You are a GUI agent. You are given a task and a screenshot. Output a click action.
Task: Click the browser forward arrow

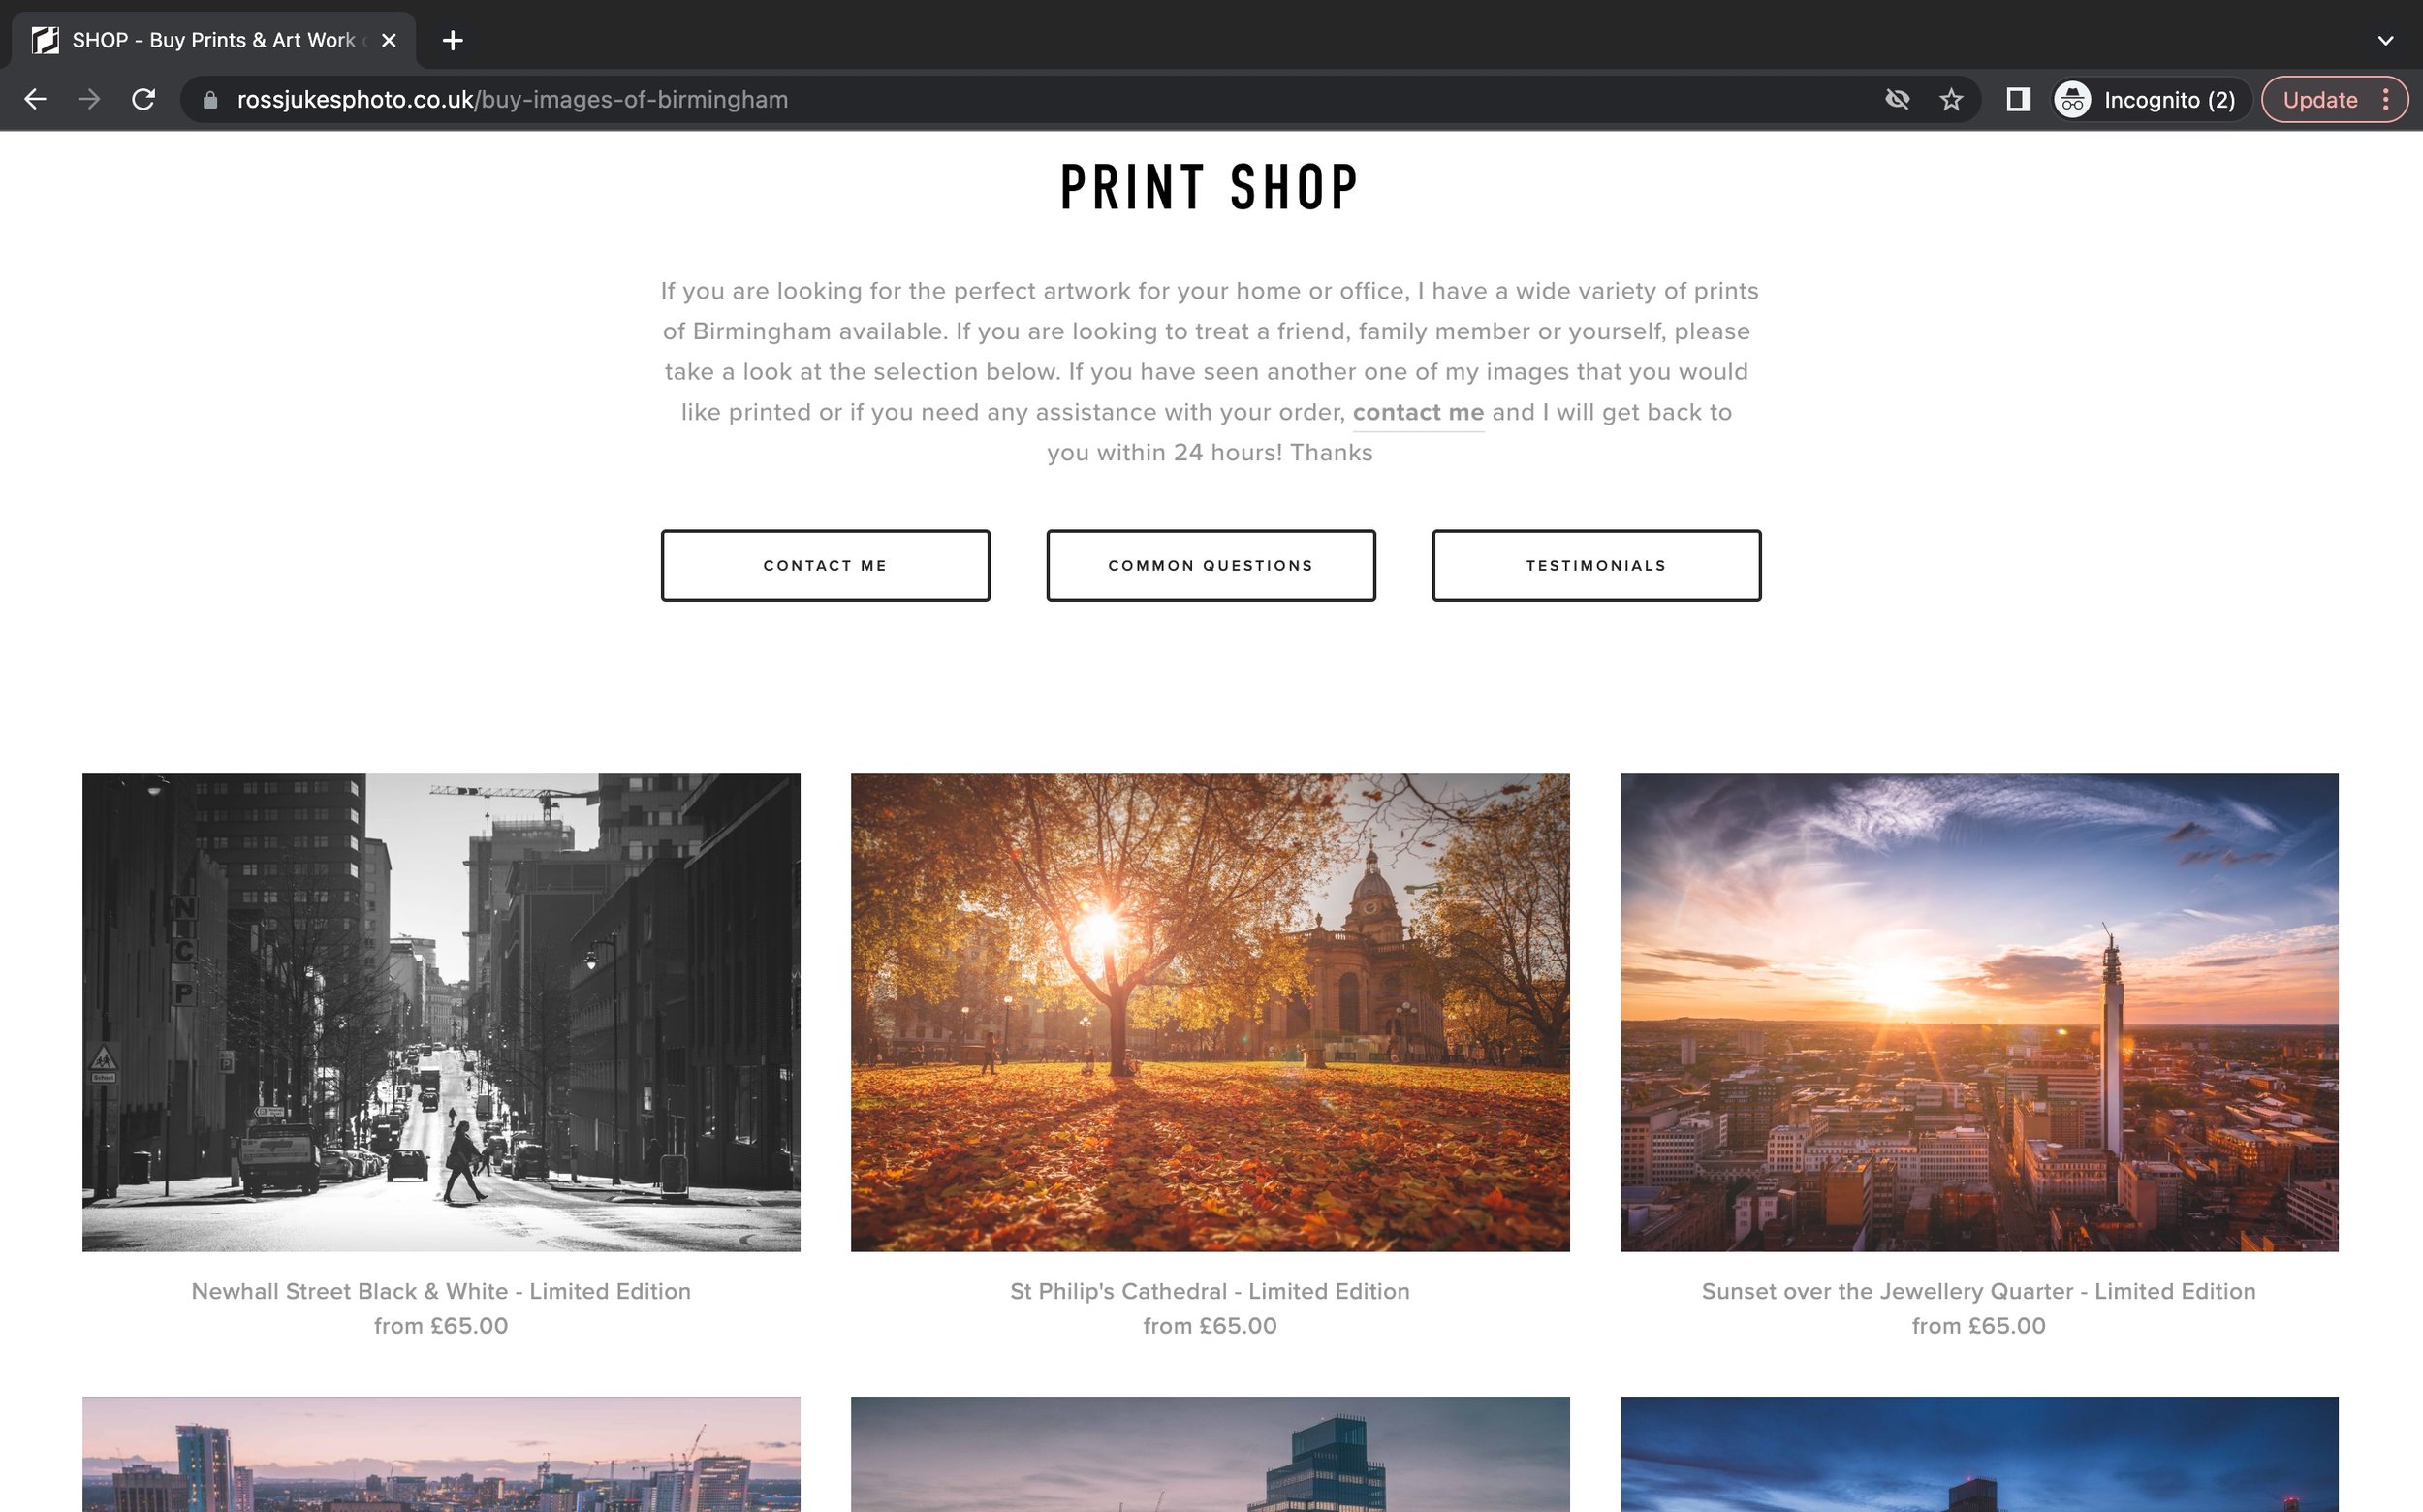[x=89, y=100]
